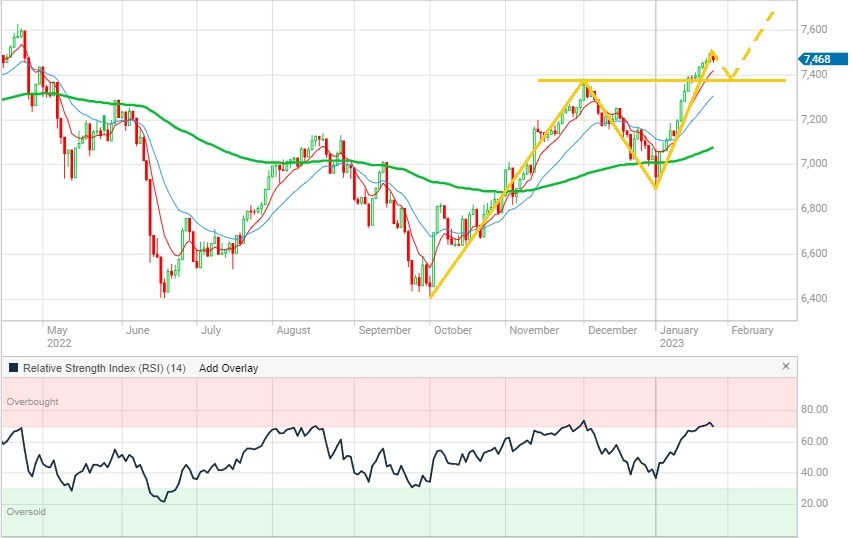Click the RSI indicator color square
This screenshot has height=538, width=852.
tap(13, 368)
